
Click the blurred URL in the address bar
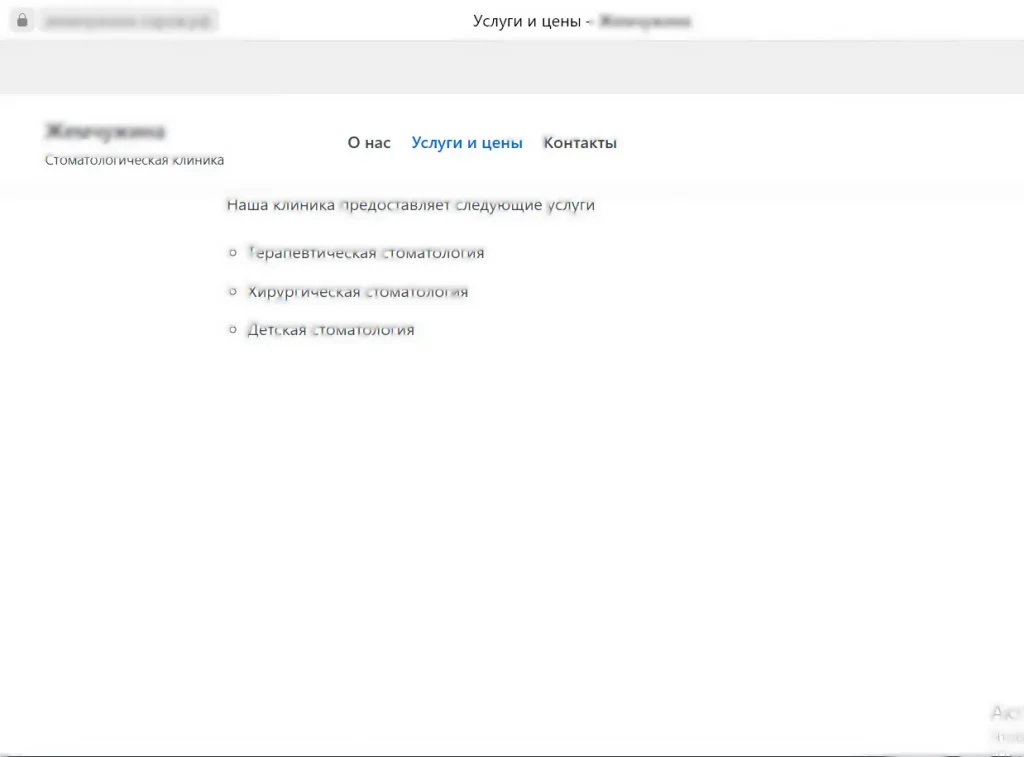(128, 20)
